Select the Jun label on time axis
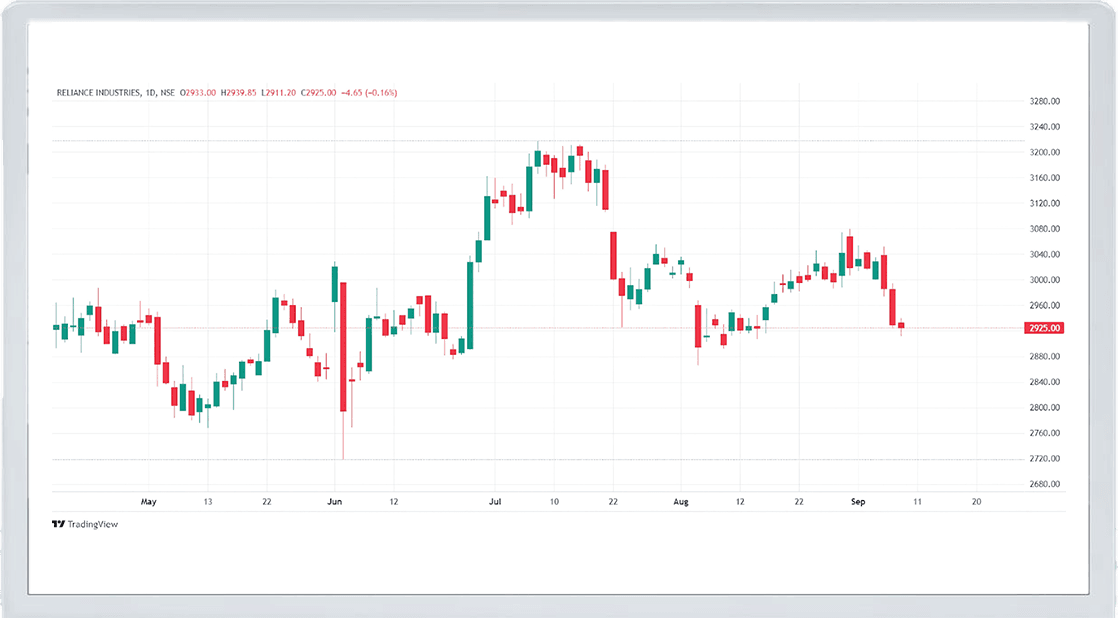Screen dimensions: 1118x618 [334, 501]
